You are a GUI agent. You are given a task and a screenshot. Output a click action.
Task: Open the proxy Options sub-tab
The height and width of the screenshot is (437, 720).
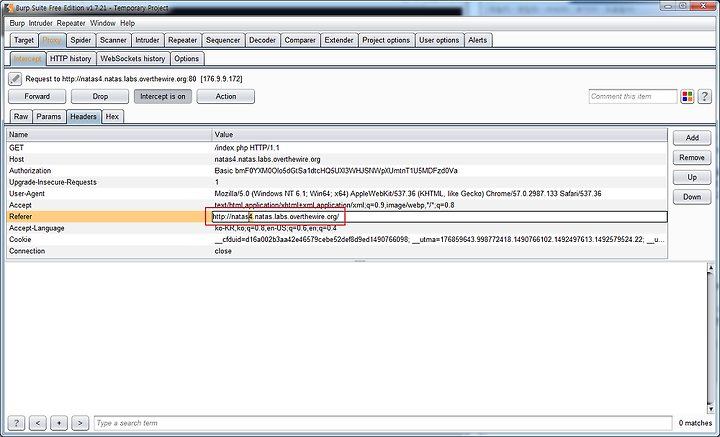[x=186, y=59]
